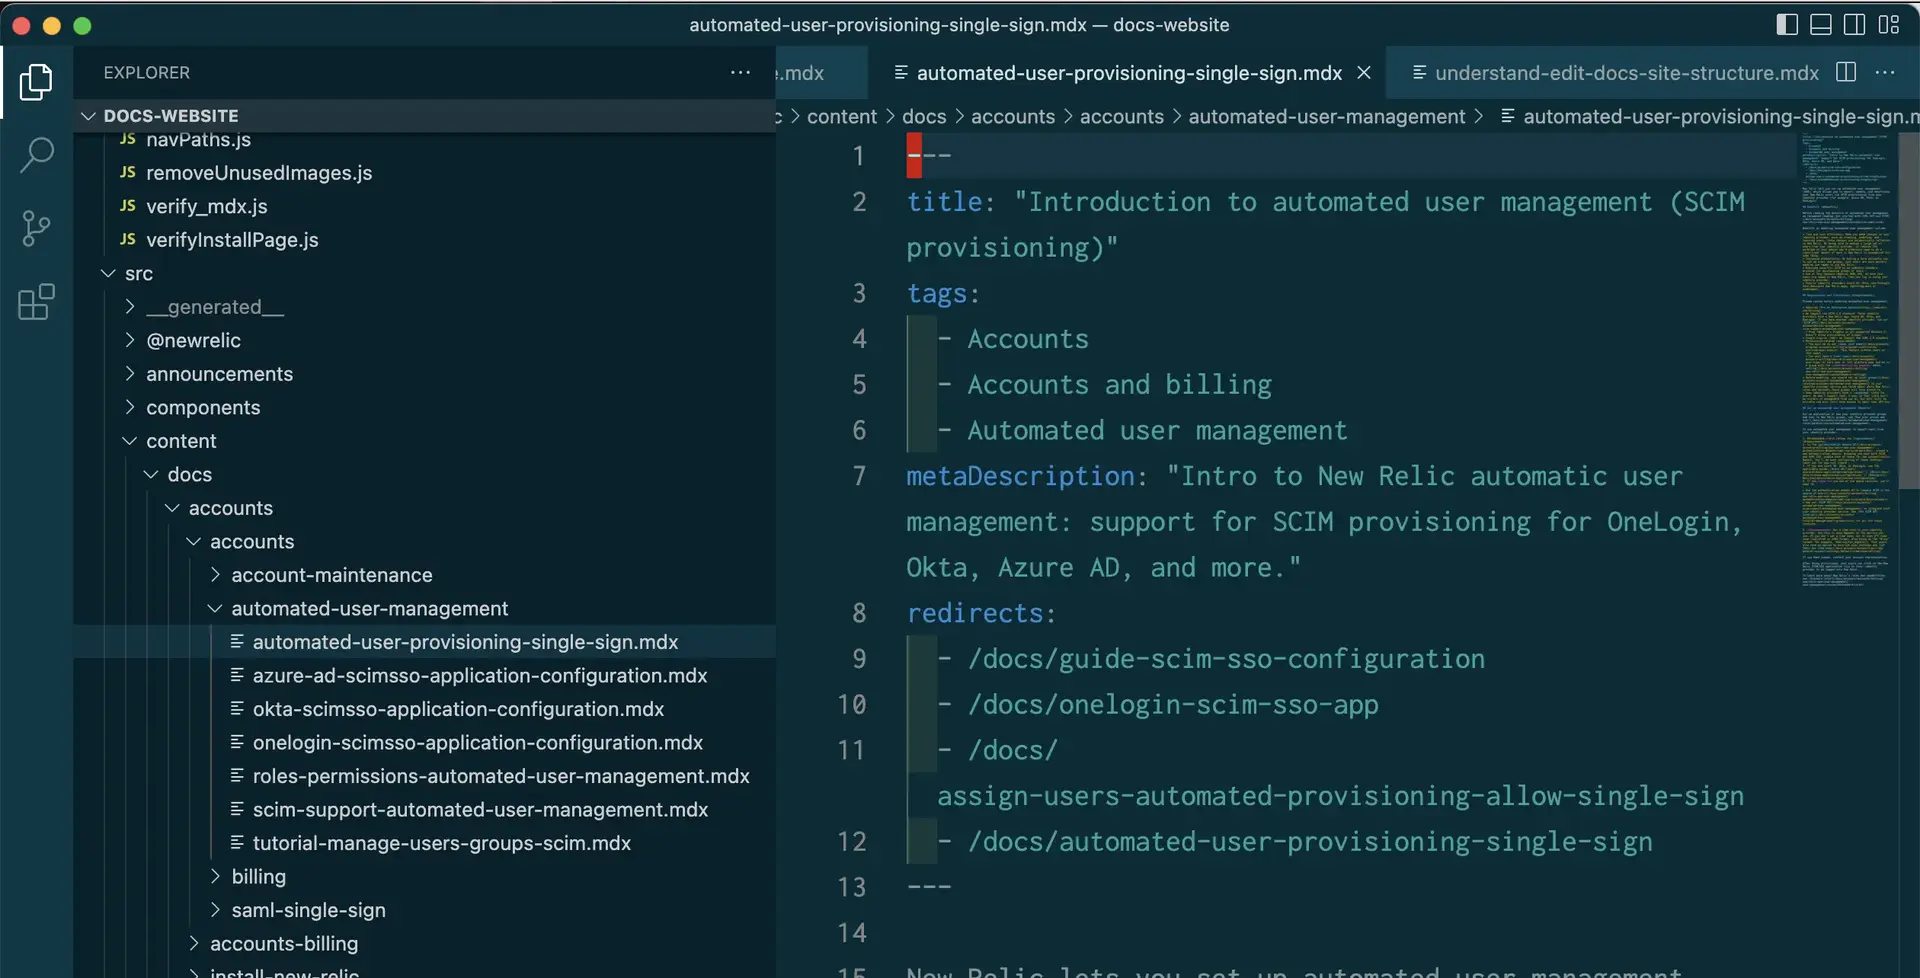Screen dimensions: 1920x978
Task: Place cursor on 'title' key
Action: pyautogui.click(x=944, y=202)
